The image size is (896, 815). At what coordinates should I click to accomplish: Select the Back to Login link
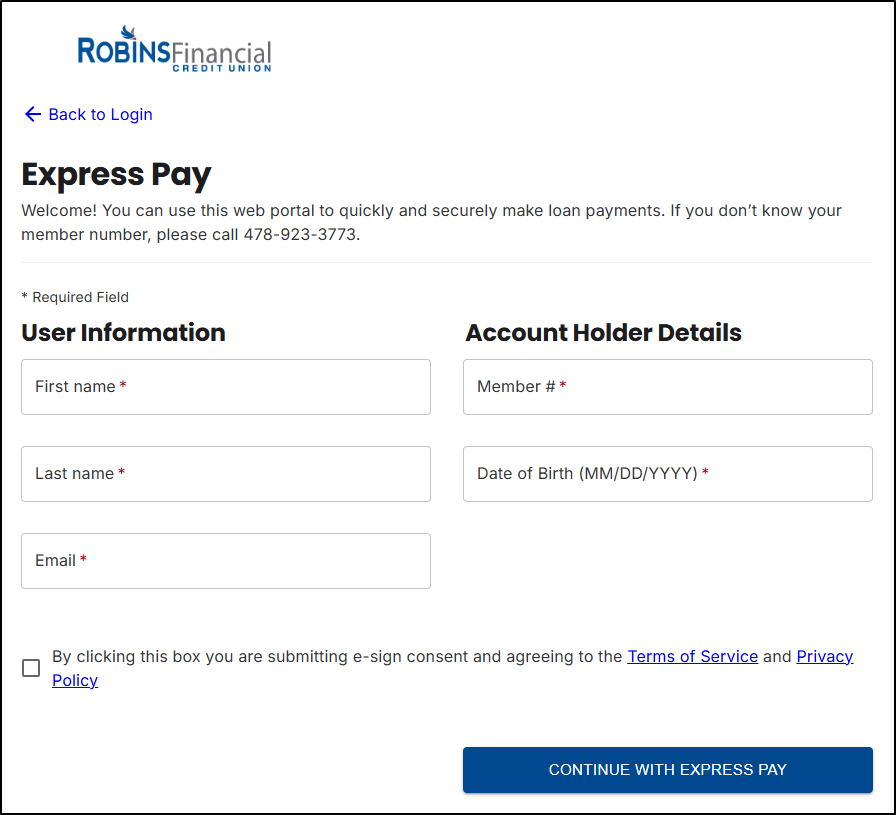click(x=100, y=114)
